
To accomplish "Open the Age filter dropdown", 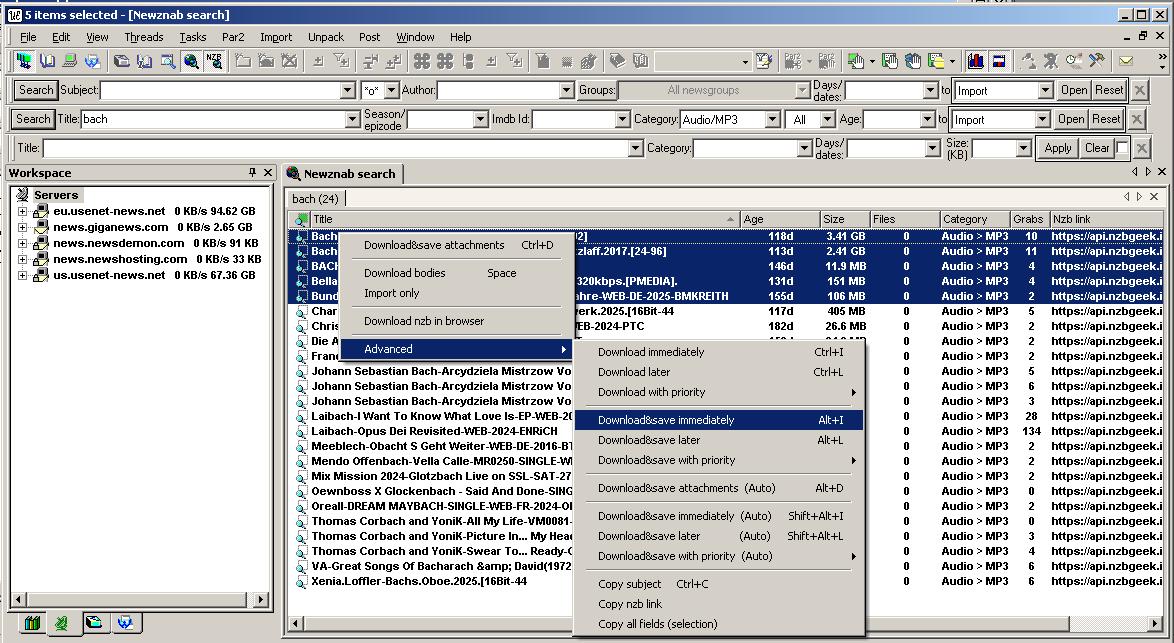I will pyautogui.click(x=926, y=119).
